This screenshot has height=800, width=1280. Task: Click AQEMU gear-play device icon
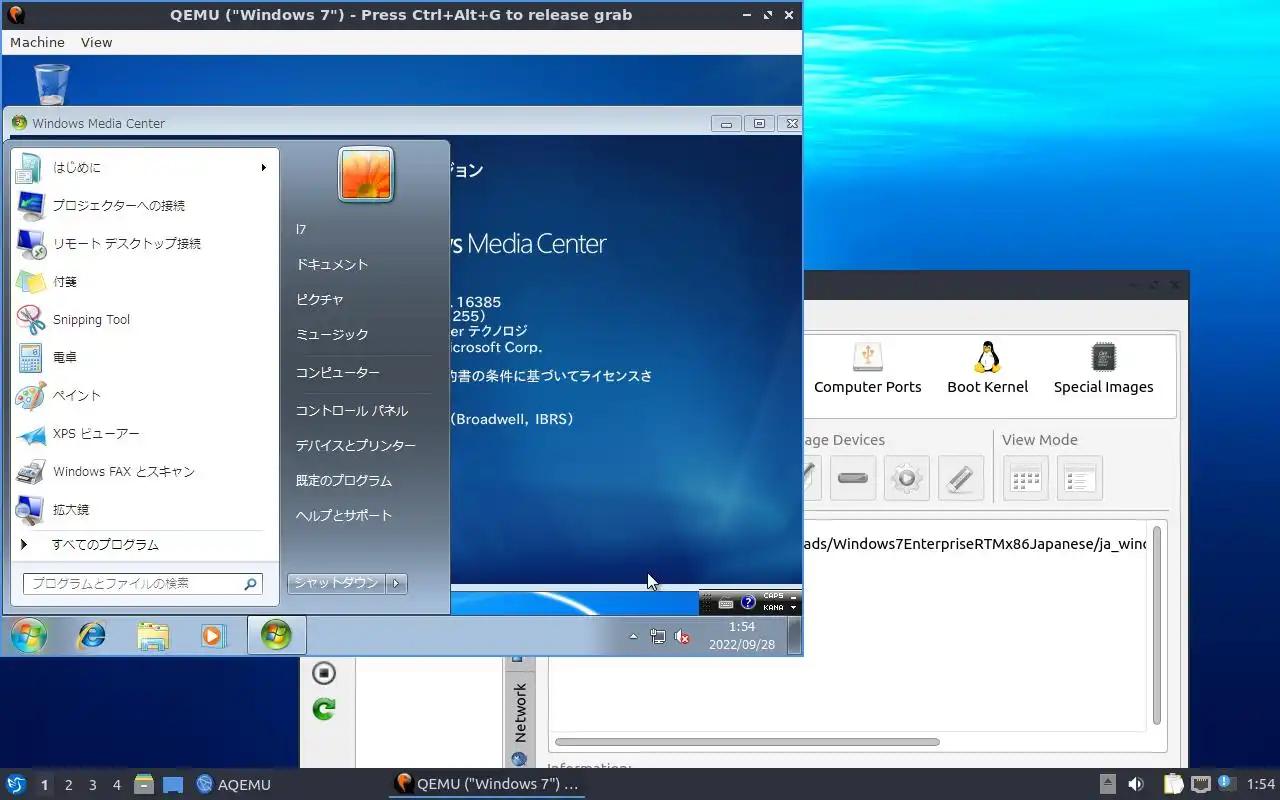[x=906, y=478]
